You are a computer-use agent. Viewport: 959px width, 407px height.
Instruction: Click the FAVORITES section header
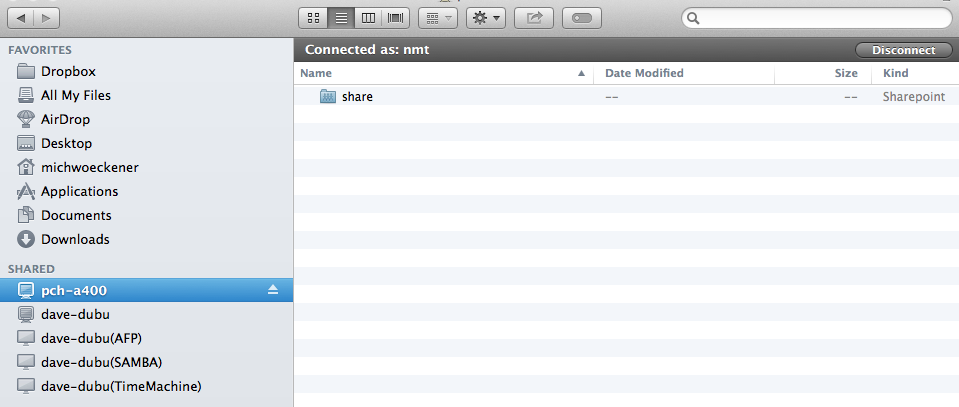tap(40, 50)
